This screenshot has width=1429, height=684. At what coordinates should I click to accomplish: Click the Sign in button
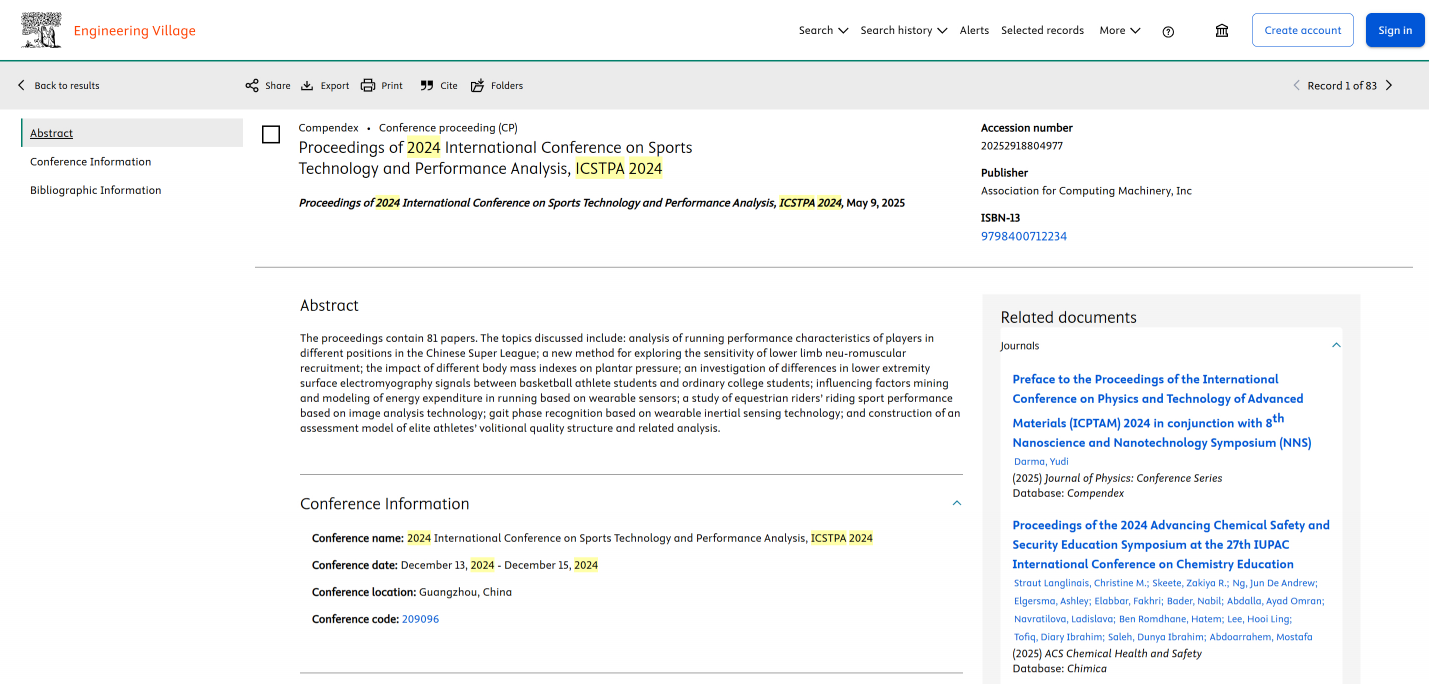pyautogui.click(x=1395, y=30)
